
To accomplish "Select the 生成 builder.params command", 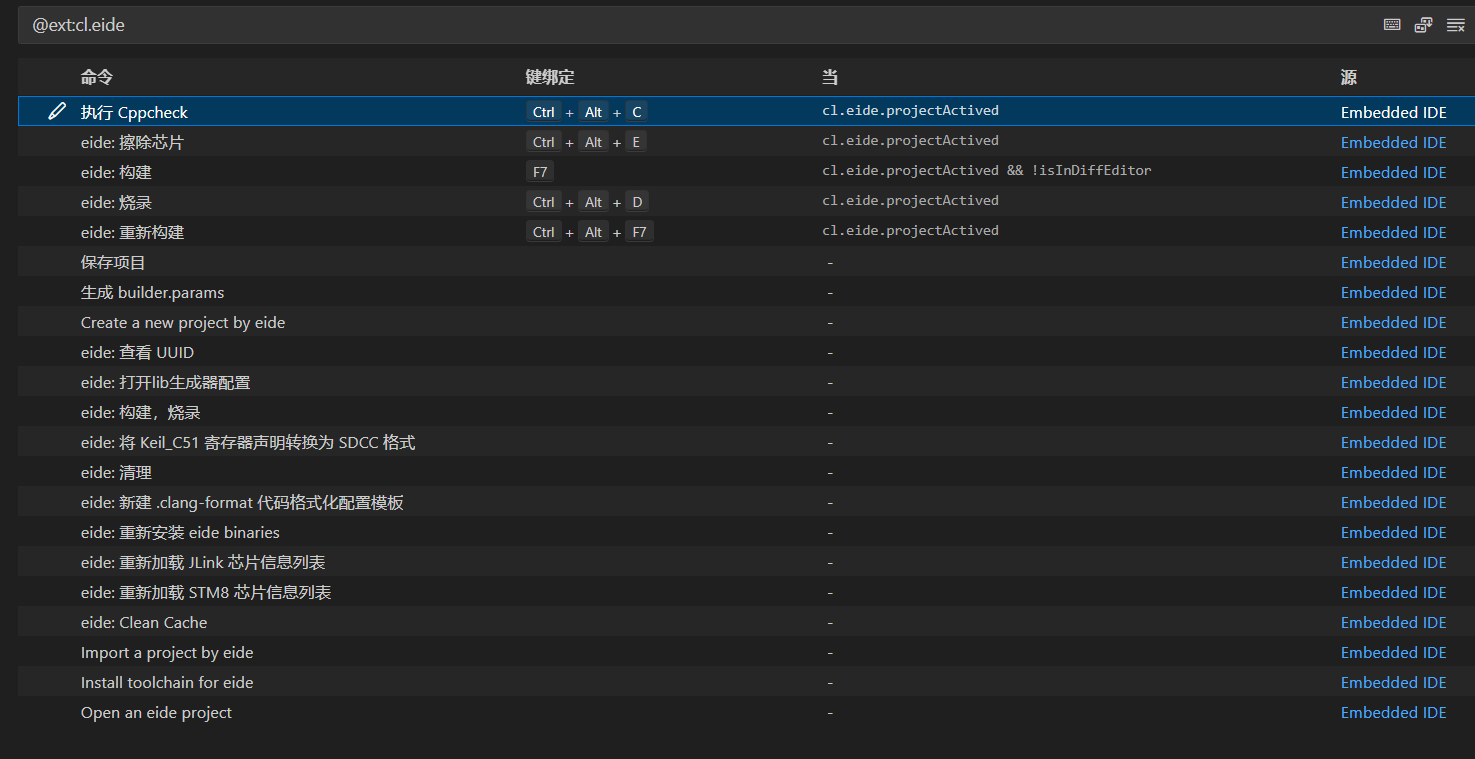I will point(152,292).
